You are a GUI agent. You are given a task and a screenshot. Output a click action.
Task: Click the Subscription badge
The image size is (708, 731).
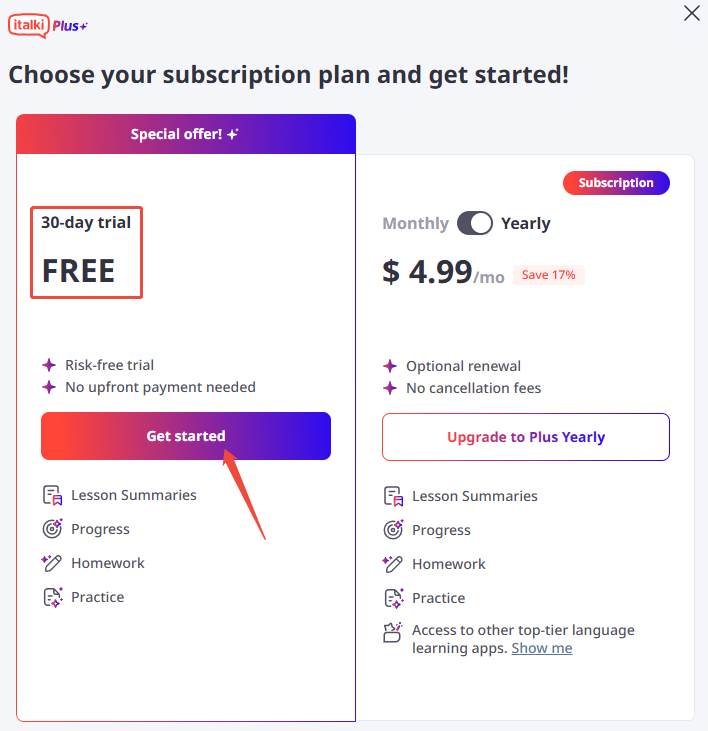pyautogui.click(x=616, y=183)
